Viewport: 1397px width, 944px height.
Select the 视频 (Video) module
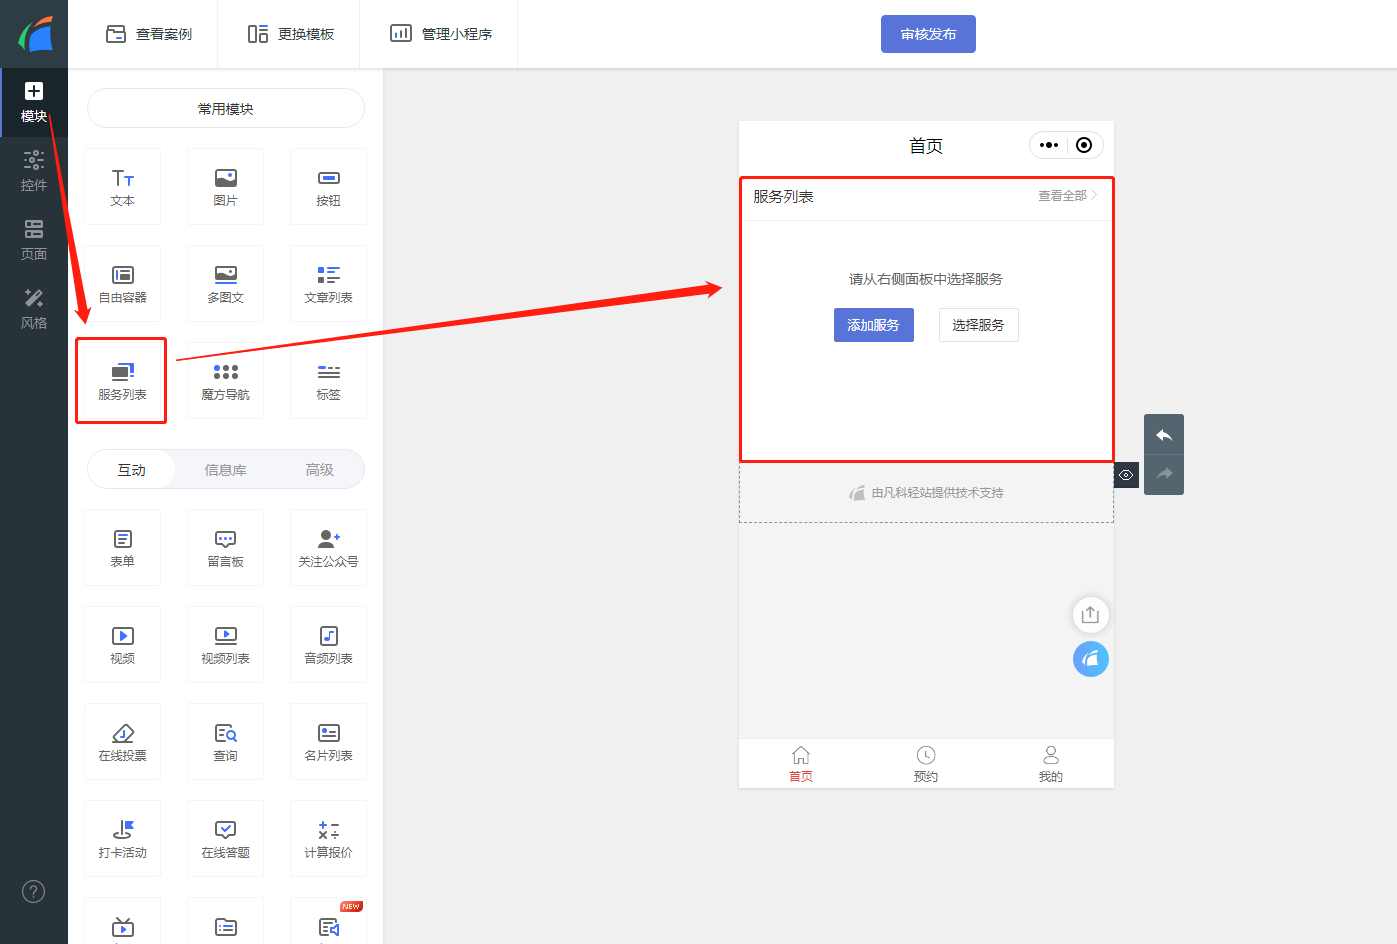[x=122, y=644]
